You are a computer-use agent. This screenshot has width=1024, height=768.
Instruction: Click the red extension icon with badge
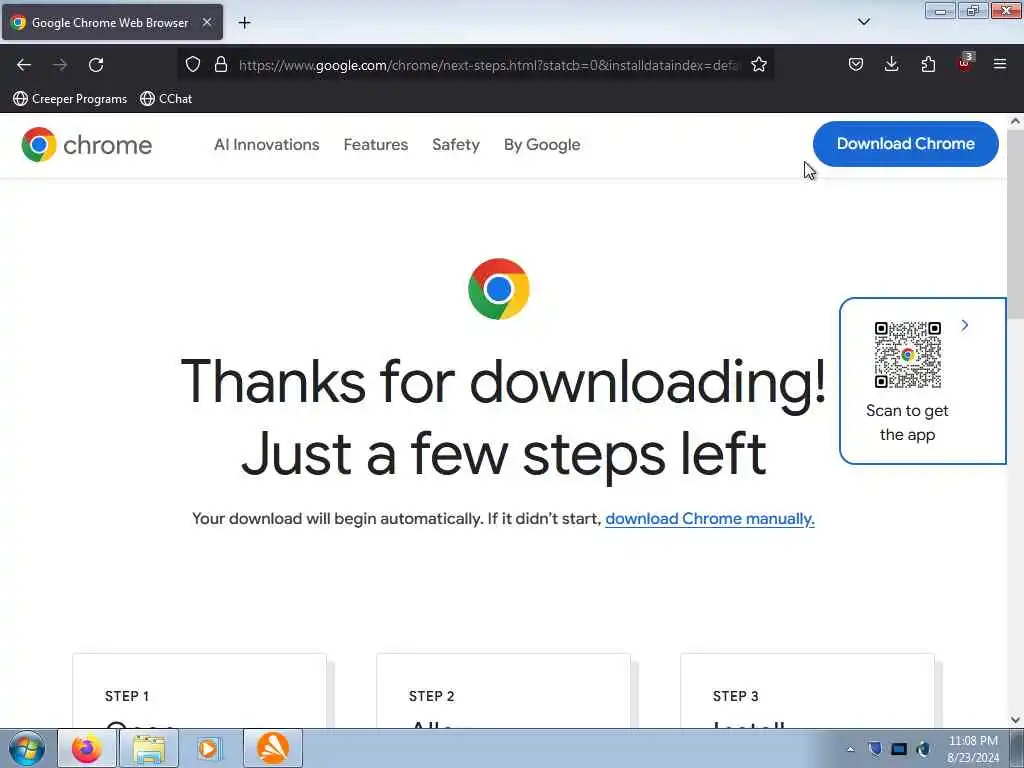pyautogui.click(x=965, y=63)
